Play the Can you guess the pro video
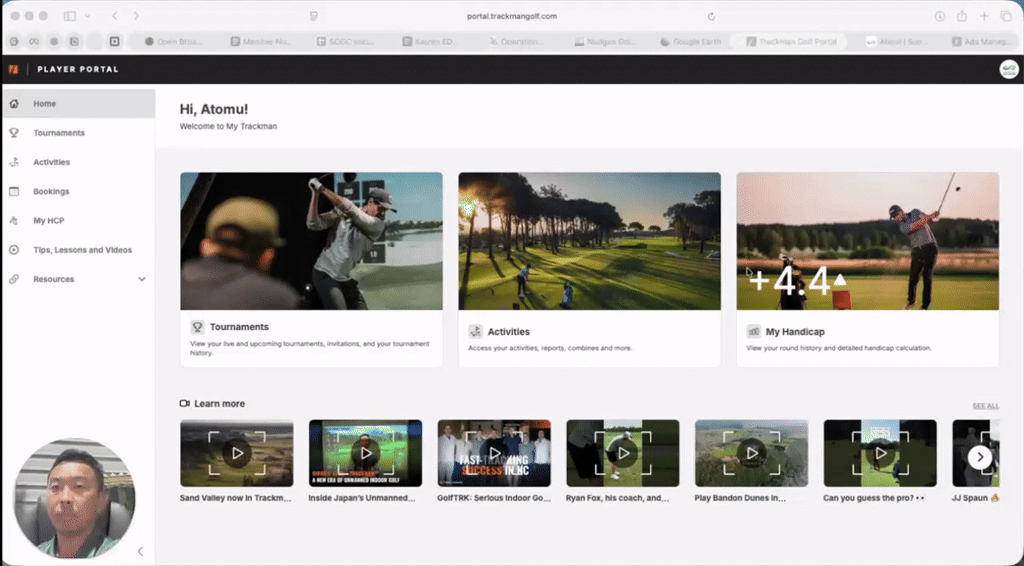The height and width of the screenshot is (566, 1024). pyautogui.click(x=880, y=453)
